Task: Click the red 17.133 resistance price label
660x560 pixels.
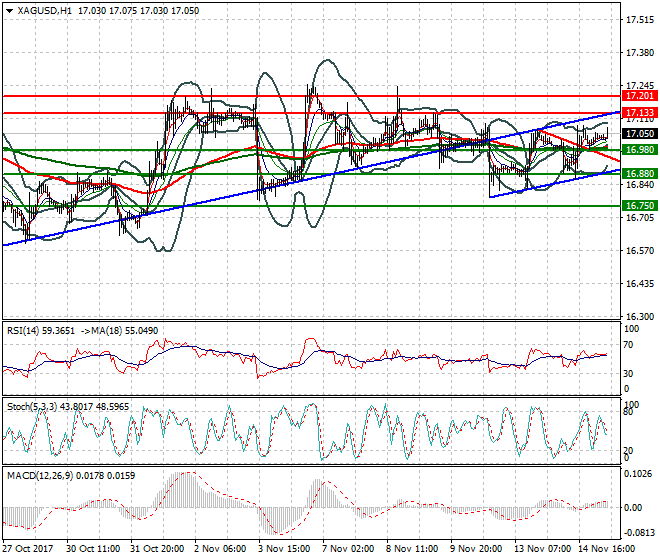Action: pos(639,113)
